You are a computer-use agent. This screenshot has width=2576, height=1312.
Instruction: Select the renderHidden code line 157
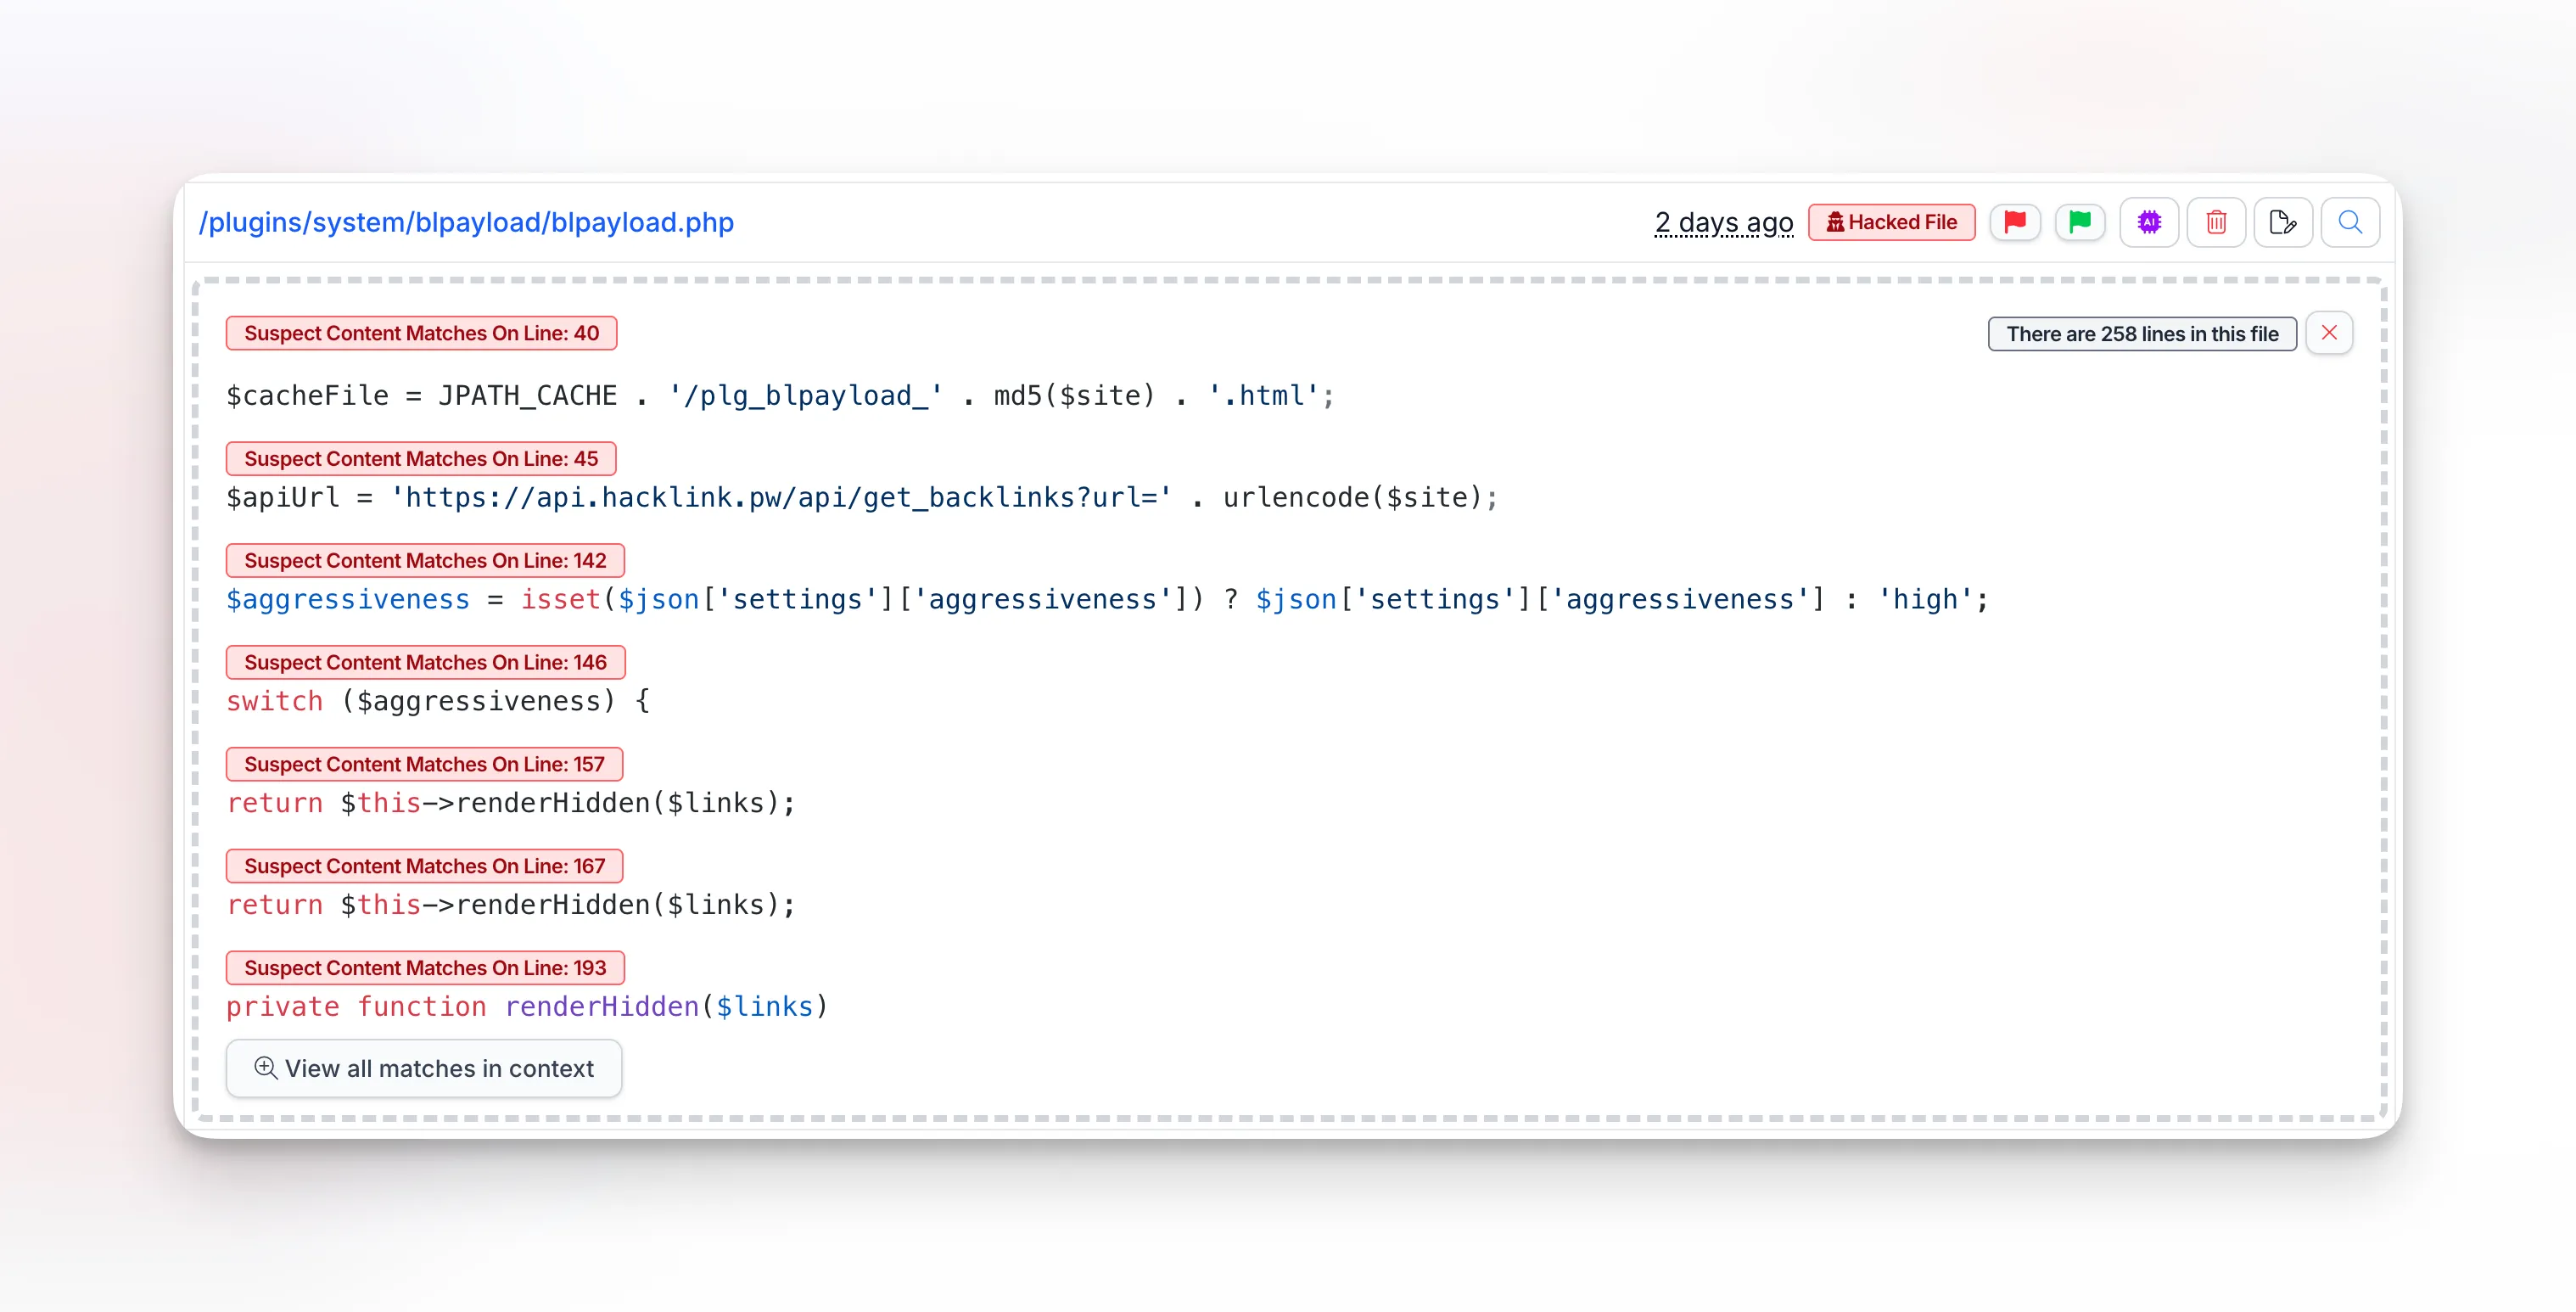click(511, 802)
